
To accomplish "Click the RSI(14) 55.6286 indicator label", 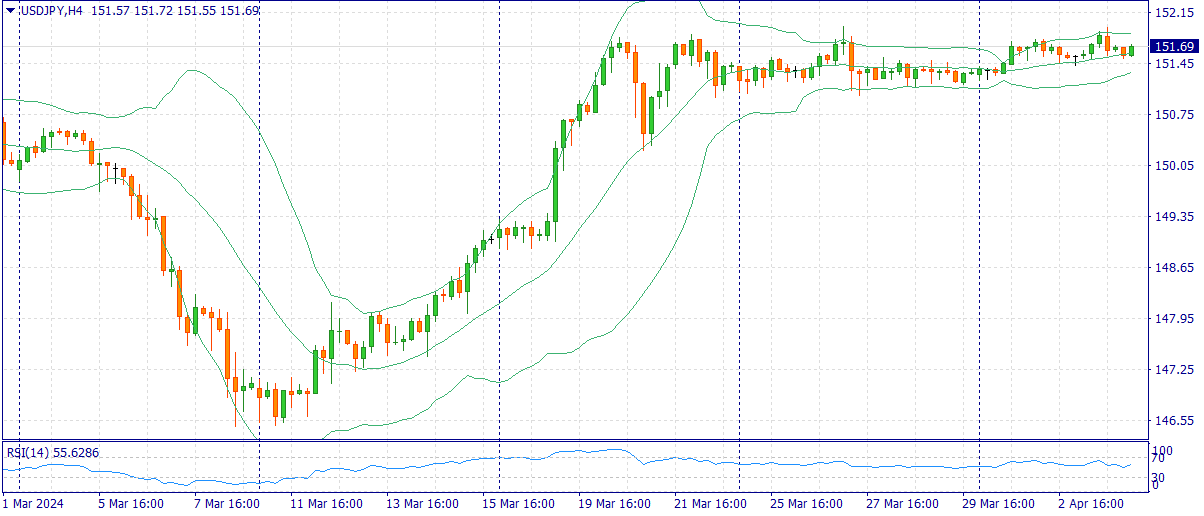I will (x=53, y=453).
